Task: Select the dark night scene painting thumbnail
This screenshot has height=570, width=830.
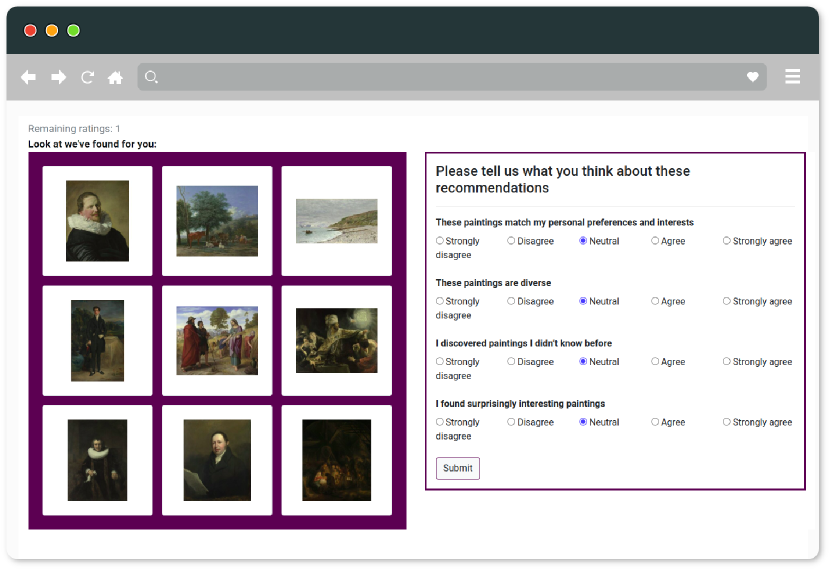Action: point(336,460)
